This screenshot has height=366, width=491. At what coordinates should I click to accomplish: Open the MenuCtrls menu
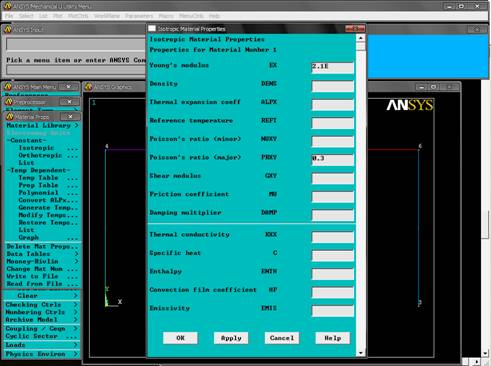click(x=191, y=16)
